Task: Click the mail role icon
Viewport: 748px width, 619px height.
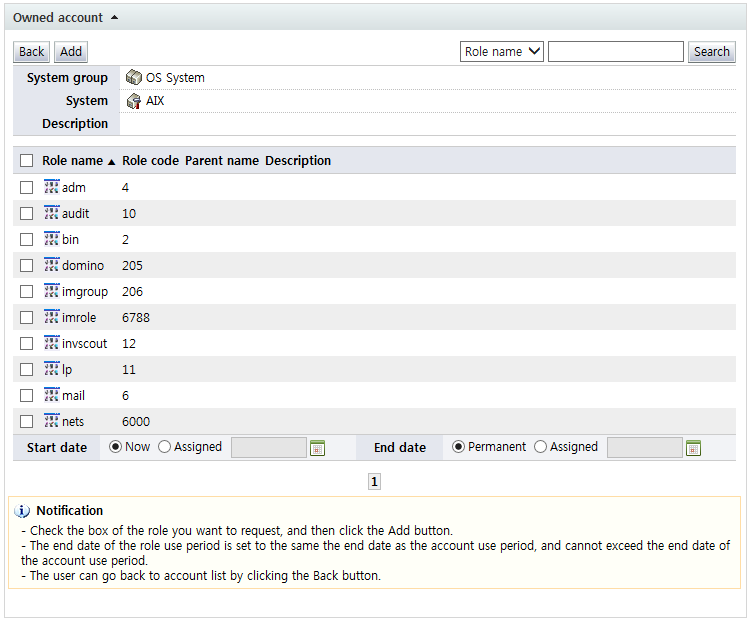Action: point(52,395)
